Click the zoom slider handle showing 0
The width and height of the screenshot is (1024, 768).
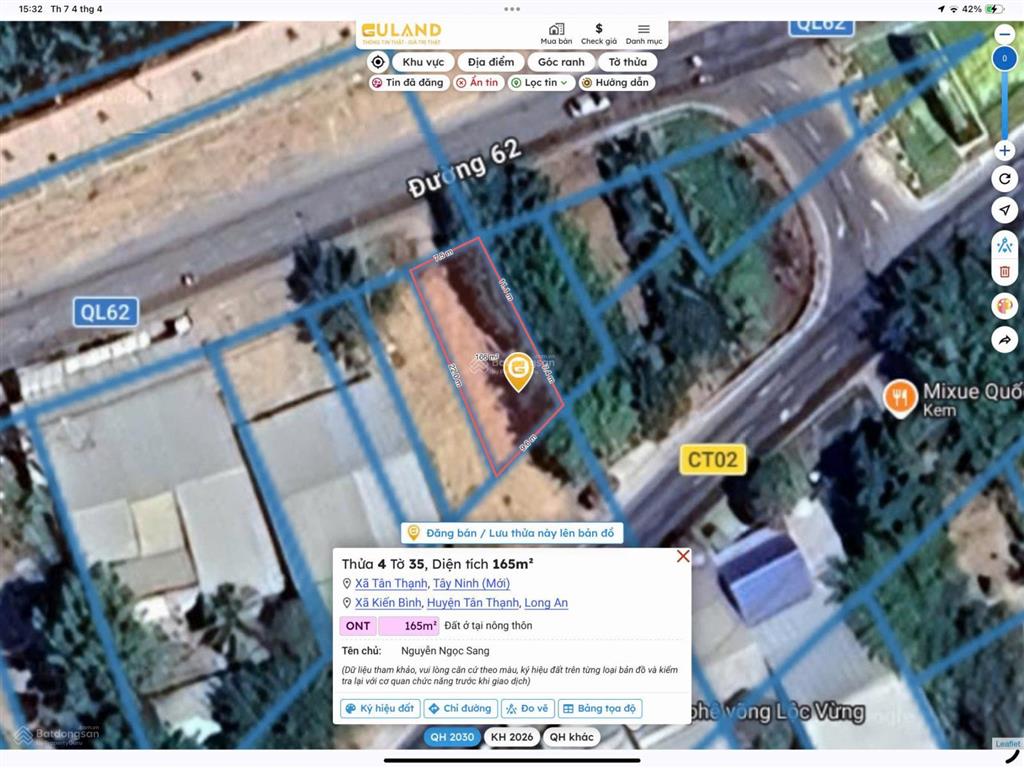pos(1004,58)
